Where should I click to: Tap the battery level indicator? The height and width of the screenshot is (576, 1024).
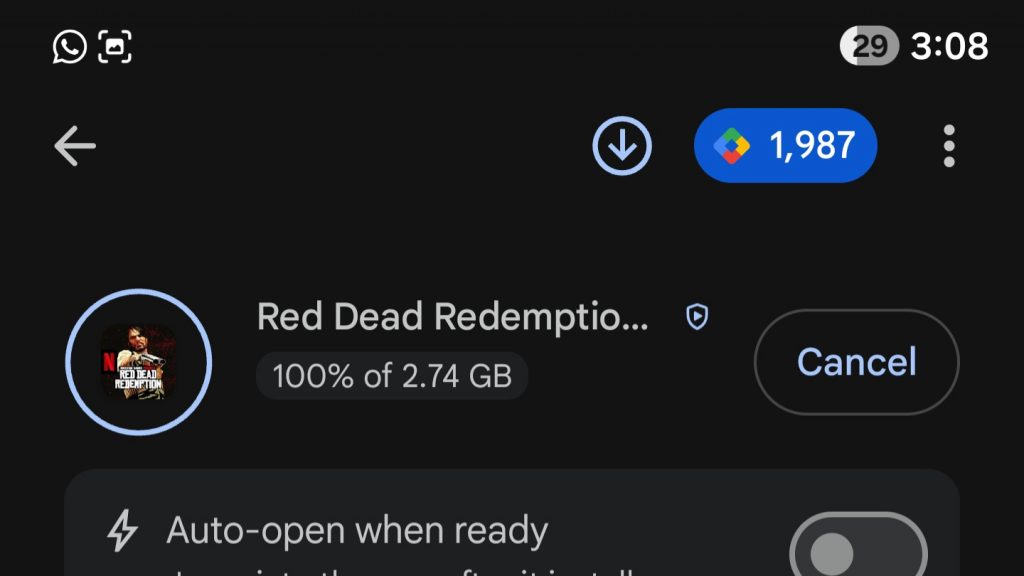click(869, 46)
